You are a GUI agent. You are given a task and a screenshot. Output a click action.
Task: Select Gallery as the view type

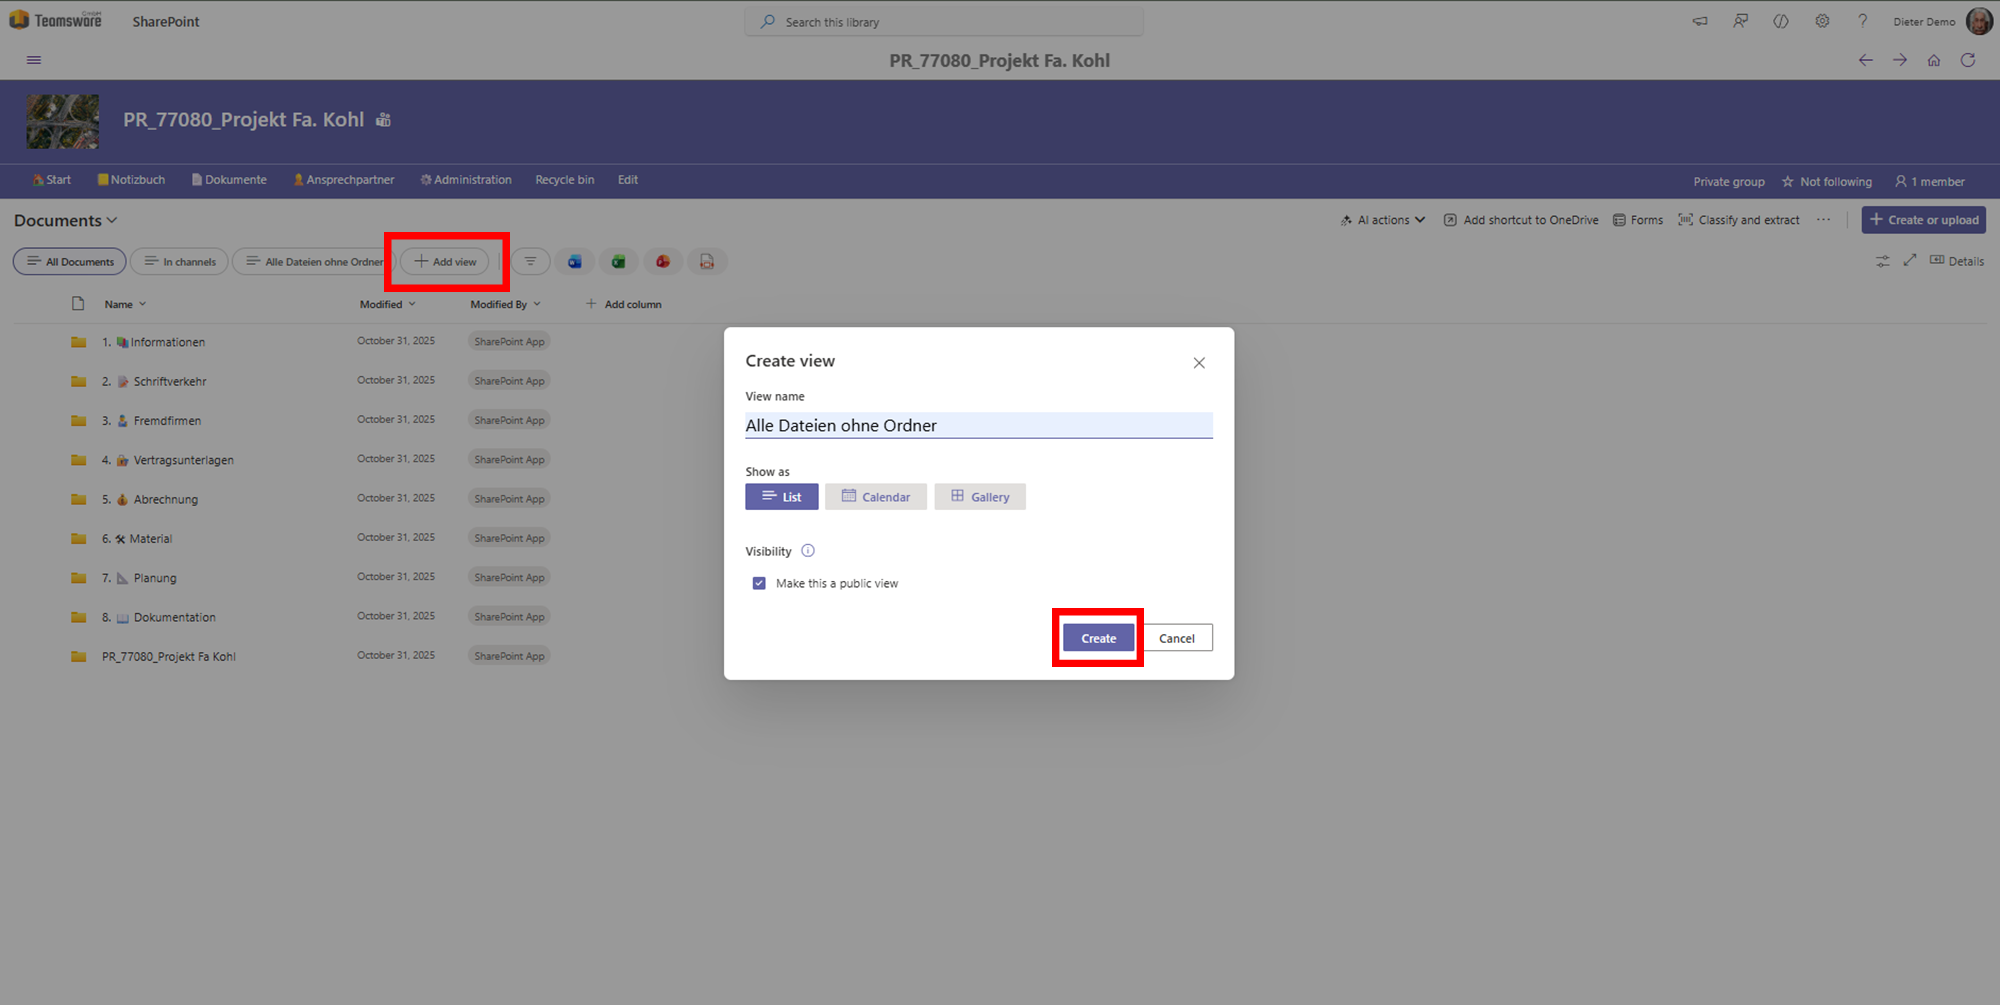point(980,497)
